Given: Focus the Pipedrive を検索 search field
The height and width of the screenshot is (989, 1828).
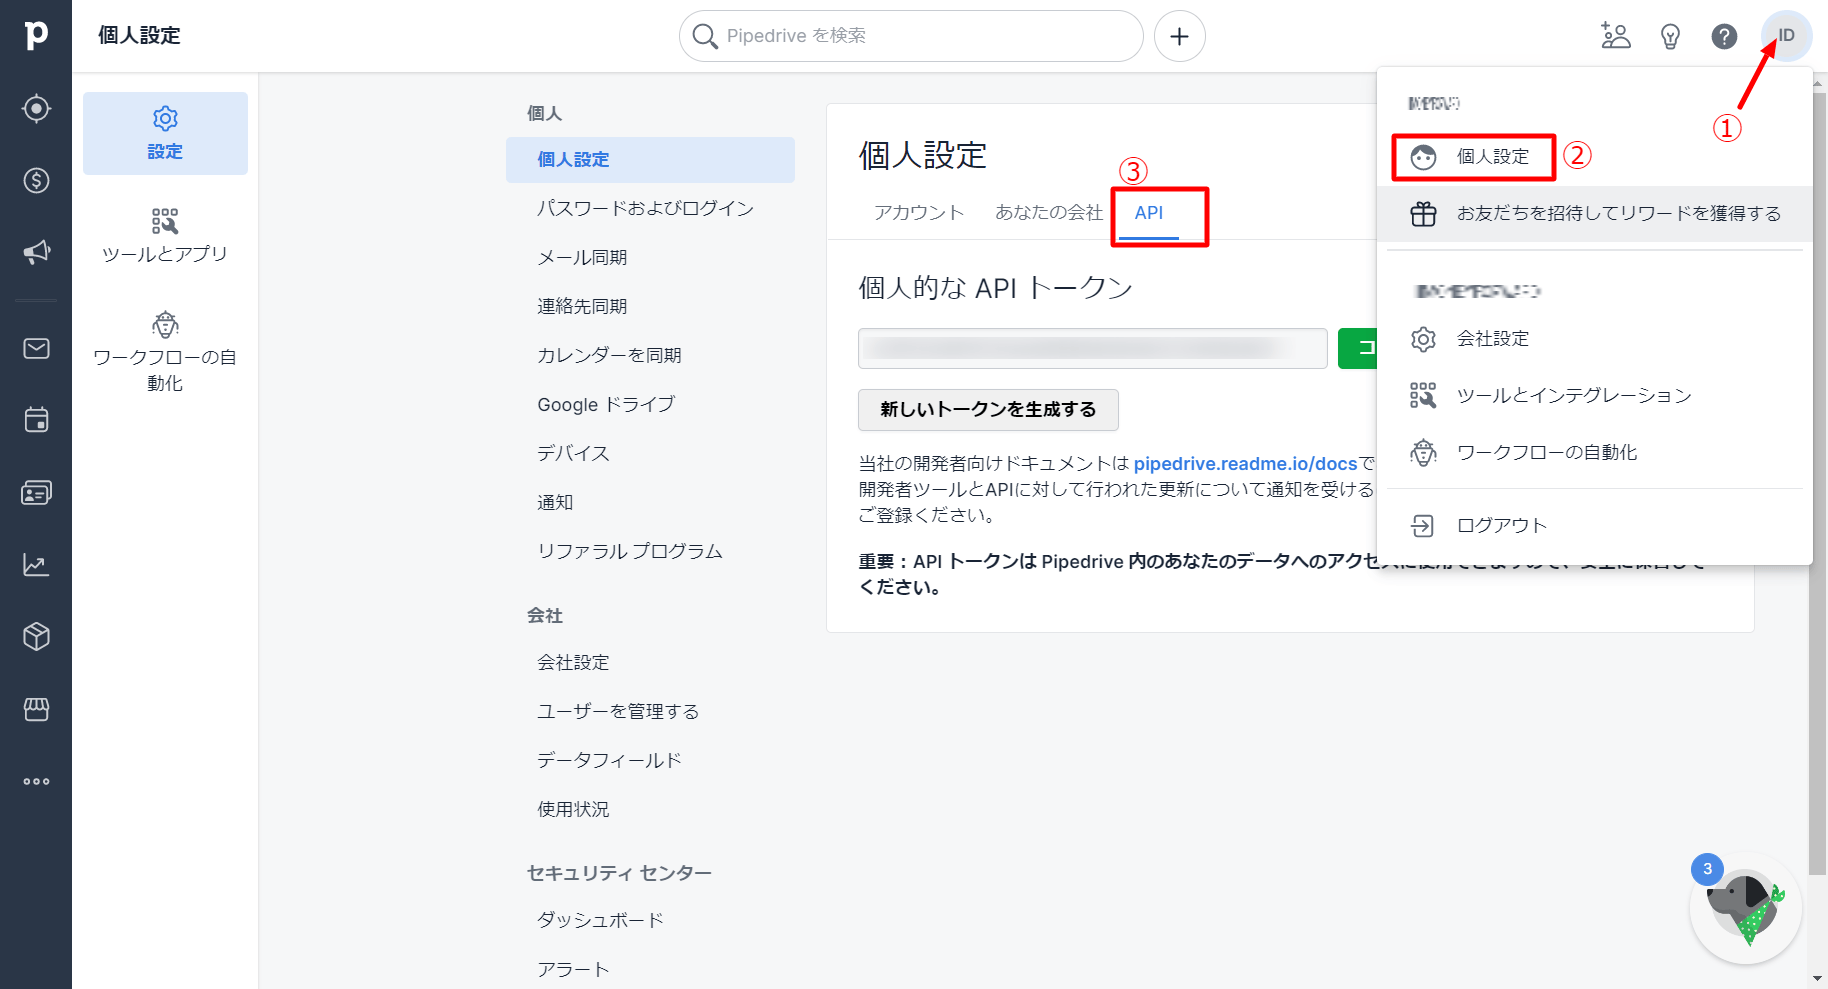Looking at the screenshot, I should click(911, 36).
